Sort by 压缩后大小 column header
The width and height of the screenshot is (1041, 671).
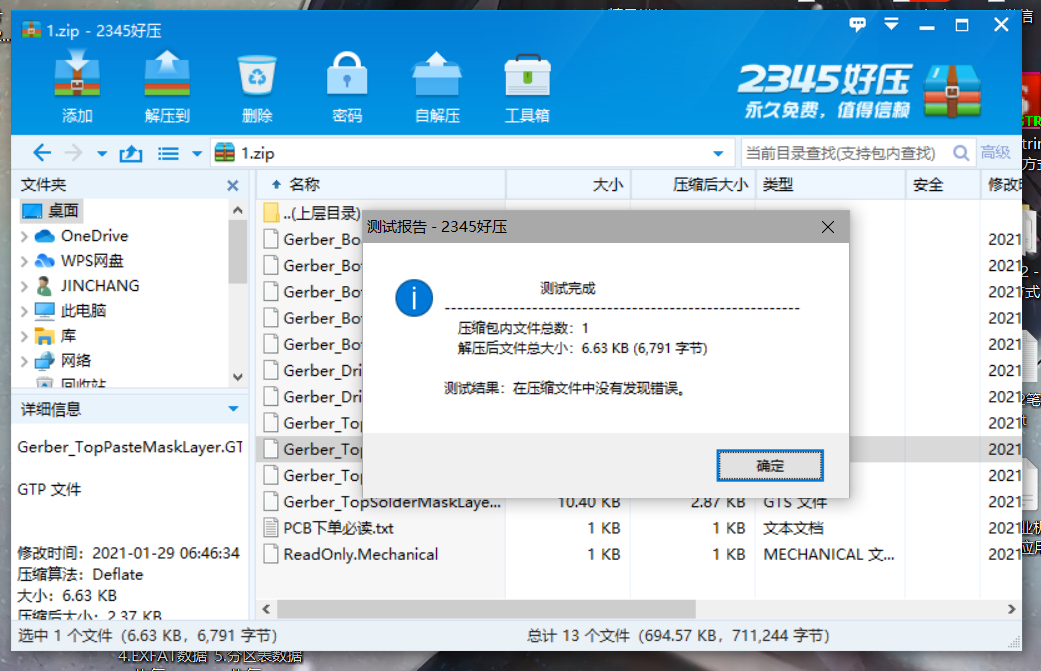(693, 185)
